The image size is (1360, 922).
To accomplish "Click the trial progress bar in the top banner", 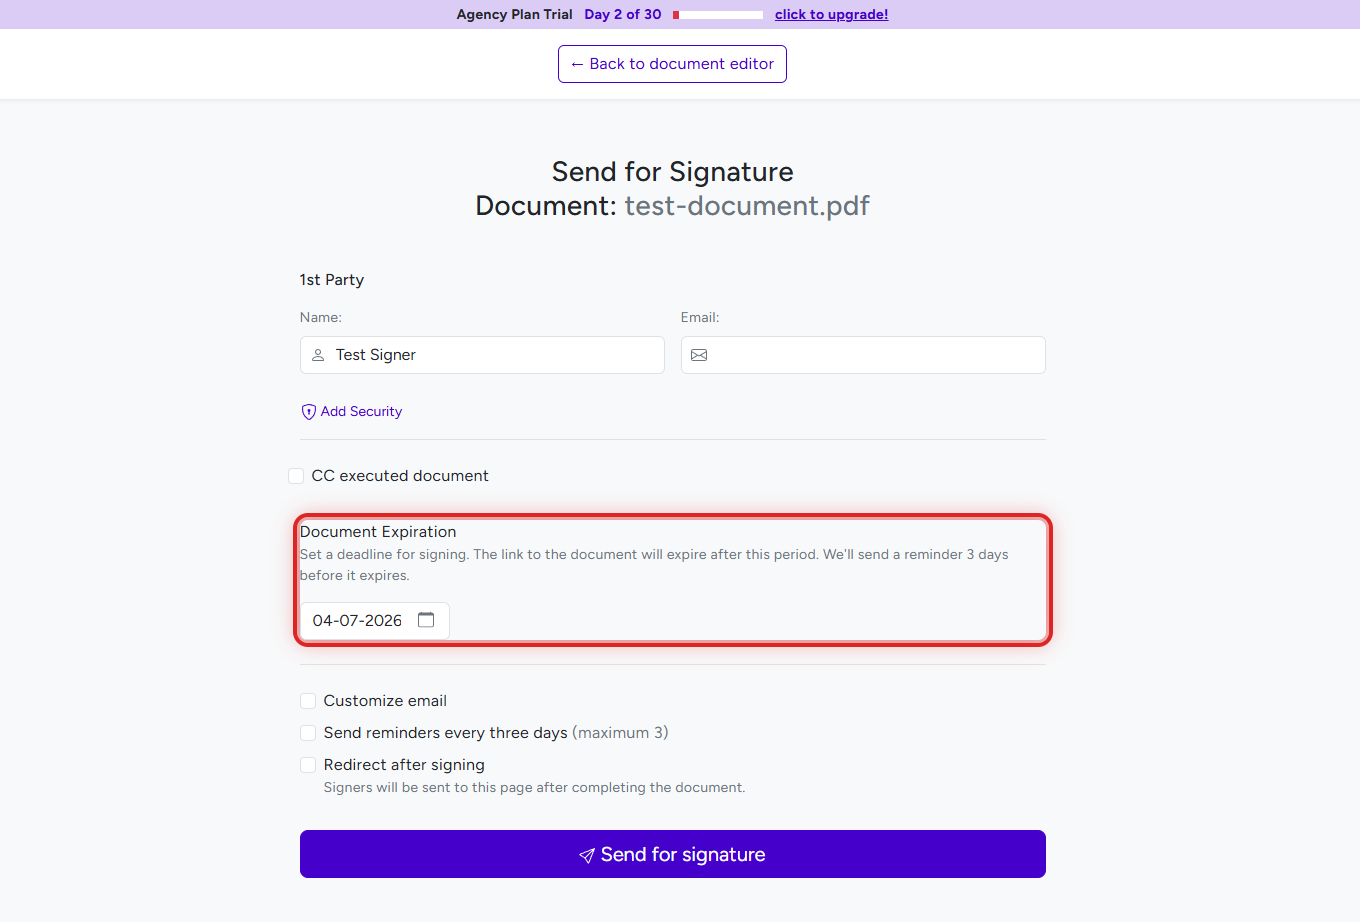I will (717, 14).
